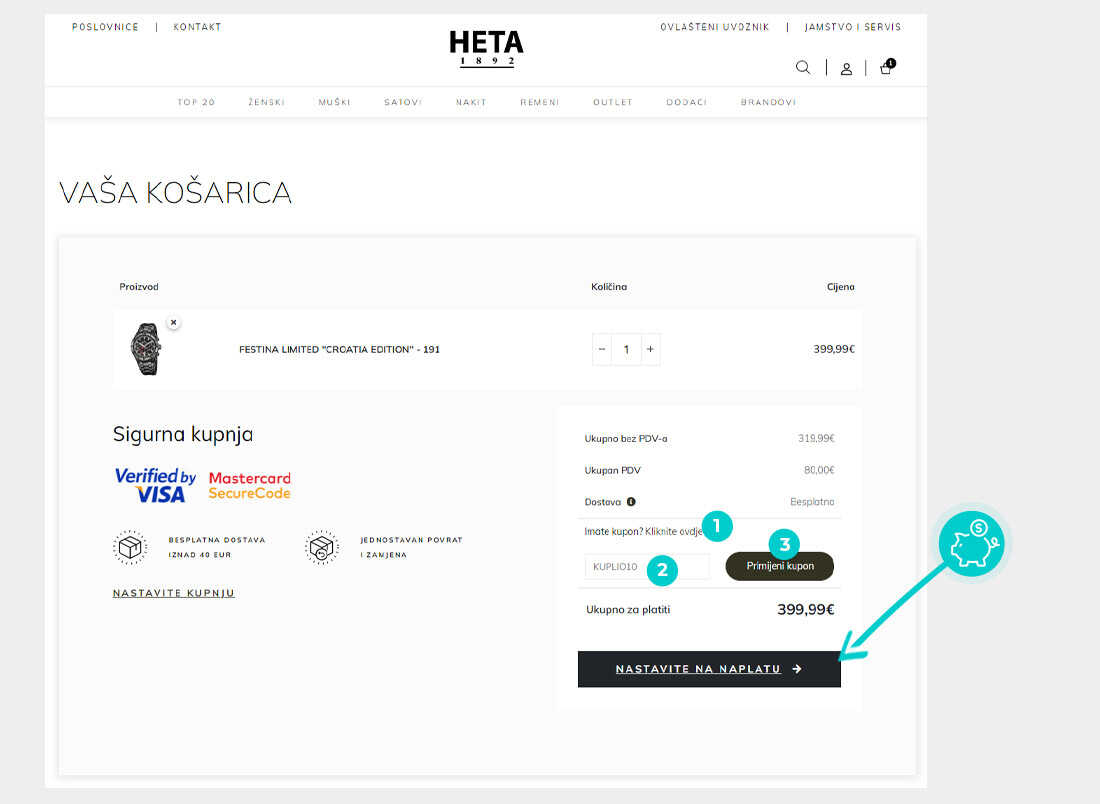The height and width of the screenshot is (804, 1100).
Task: Click the 'Količina' column header
Action: [609, 287]
